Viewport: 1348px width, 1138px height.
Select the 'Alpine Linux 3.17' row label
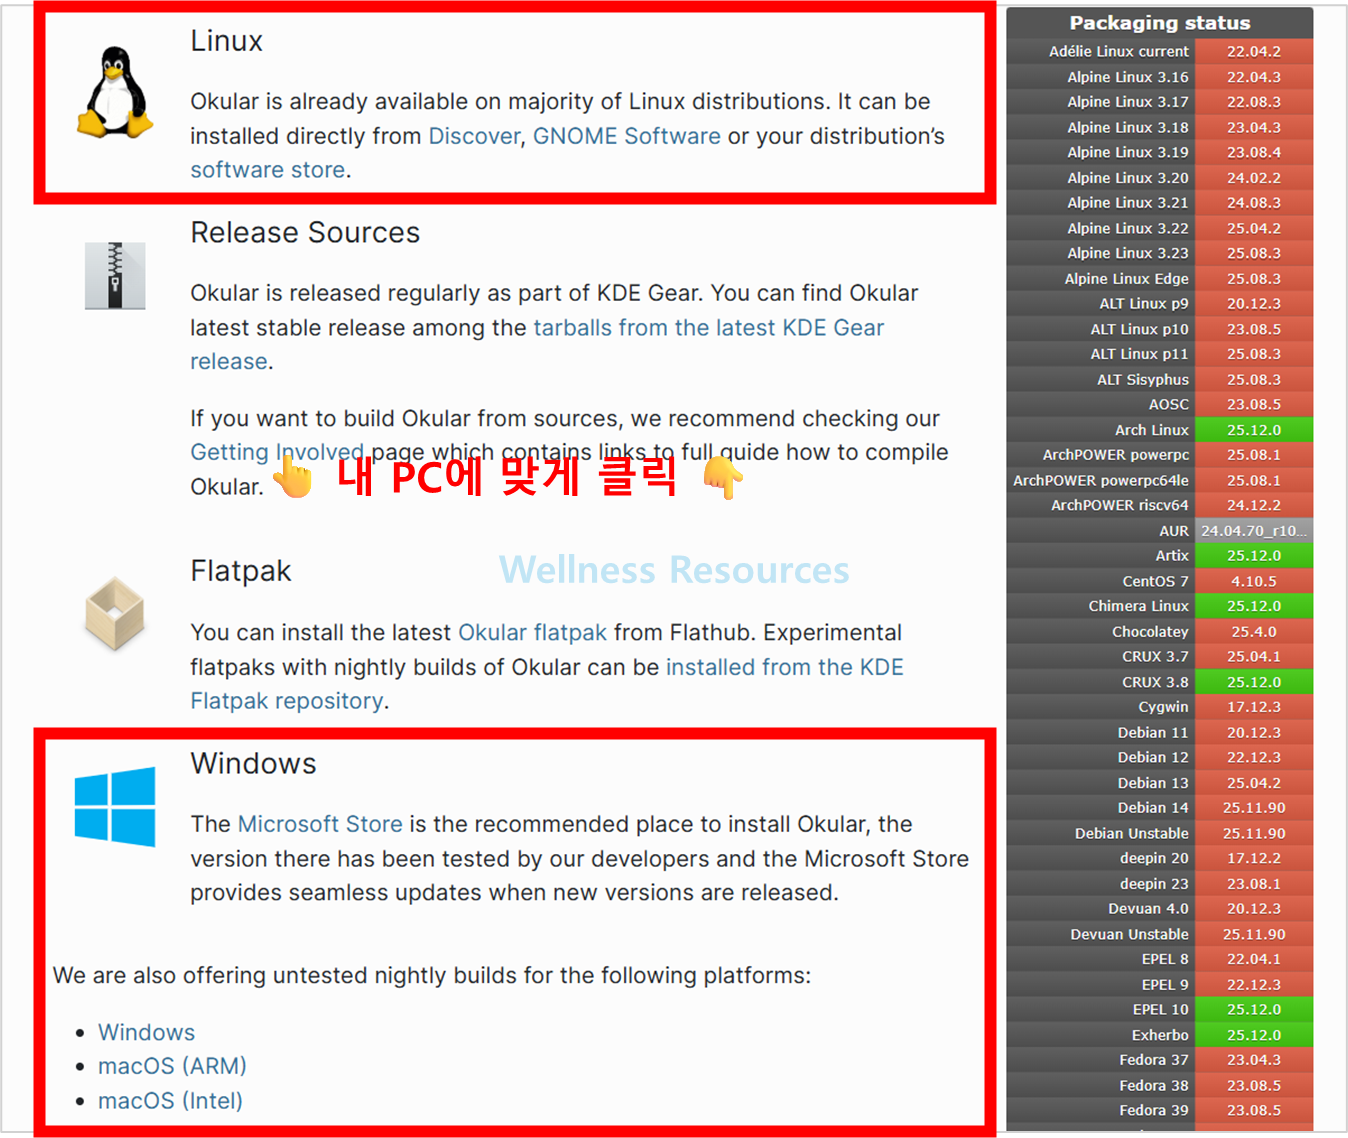(x=1128, y=102)
